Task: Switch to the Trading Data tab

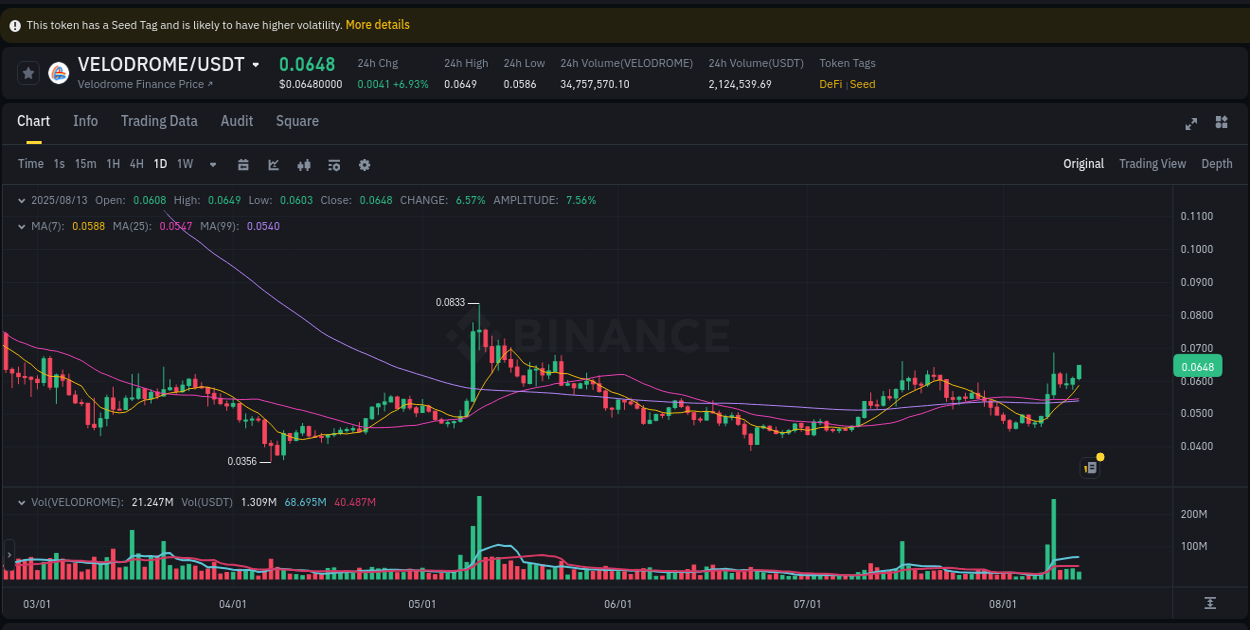Action: [x=159, y=121]
